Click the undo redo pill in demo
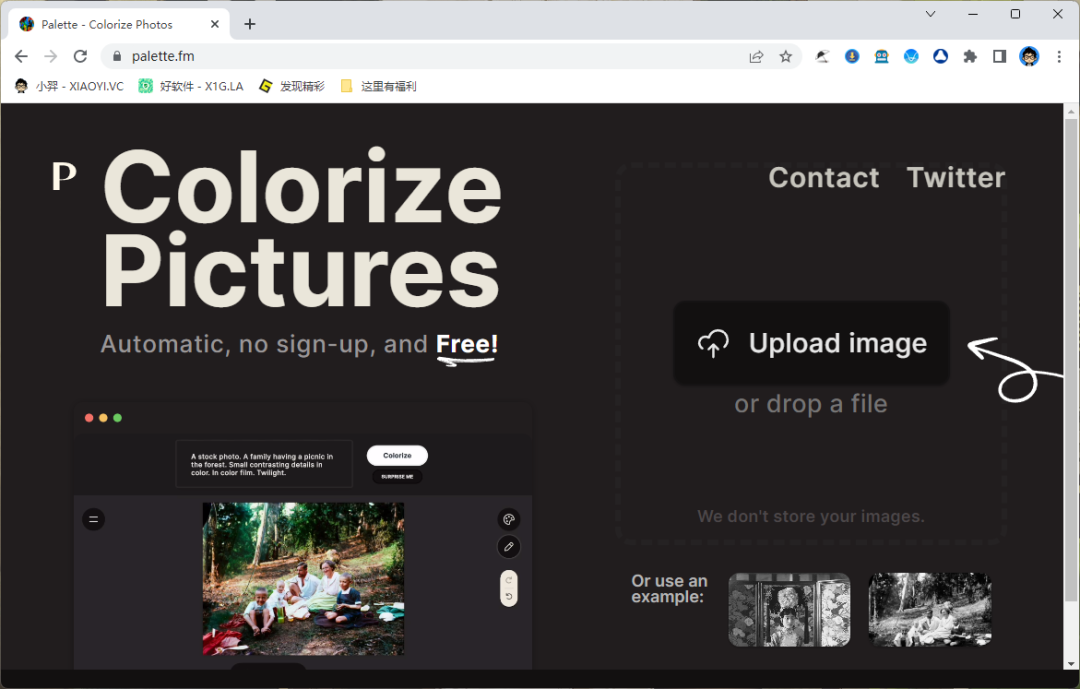 coord(508,588)
